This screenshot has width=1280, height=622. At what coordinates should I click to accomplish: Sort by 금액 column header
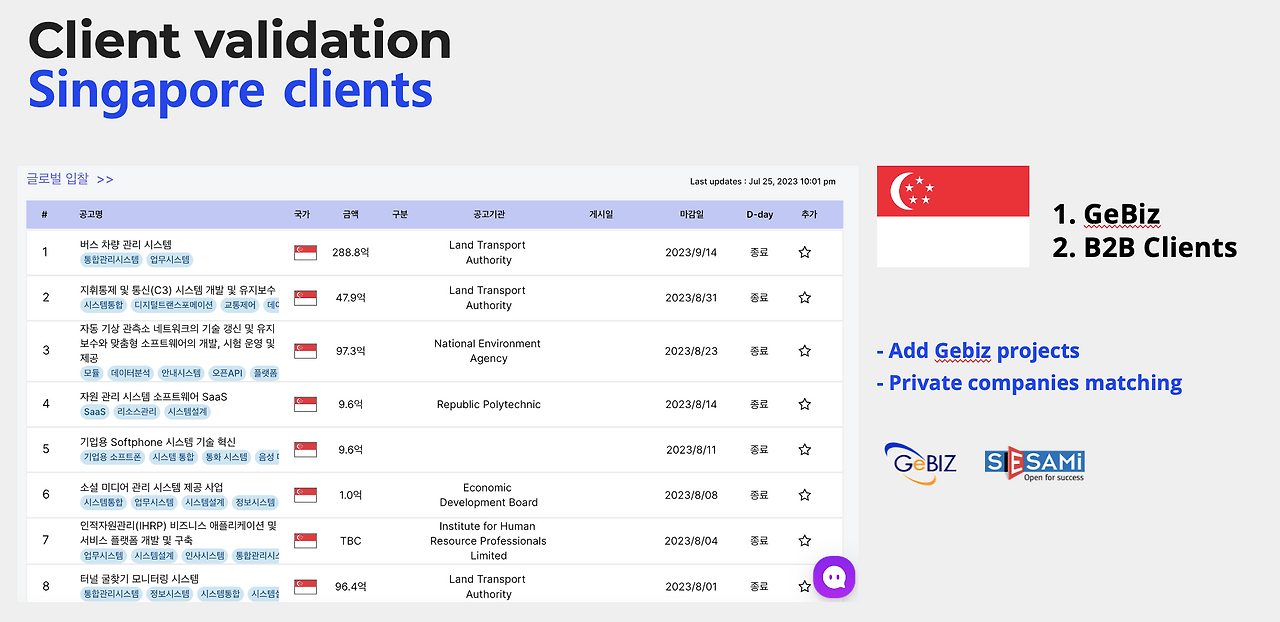[x=350, y=215]
